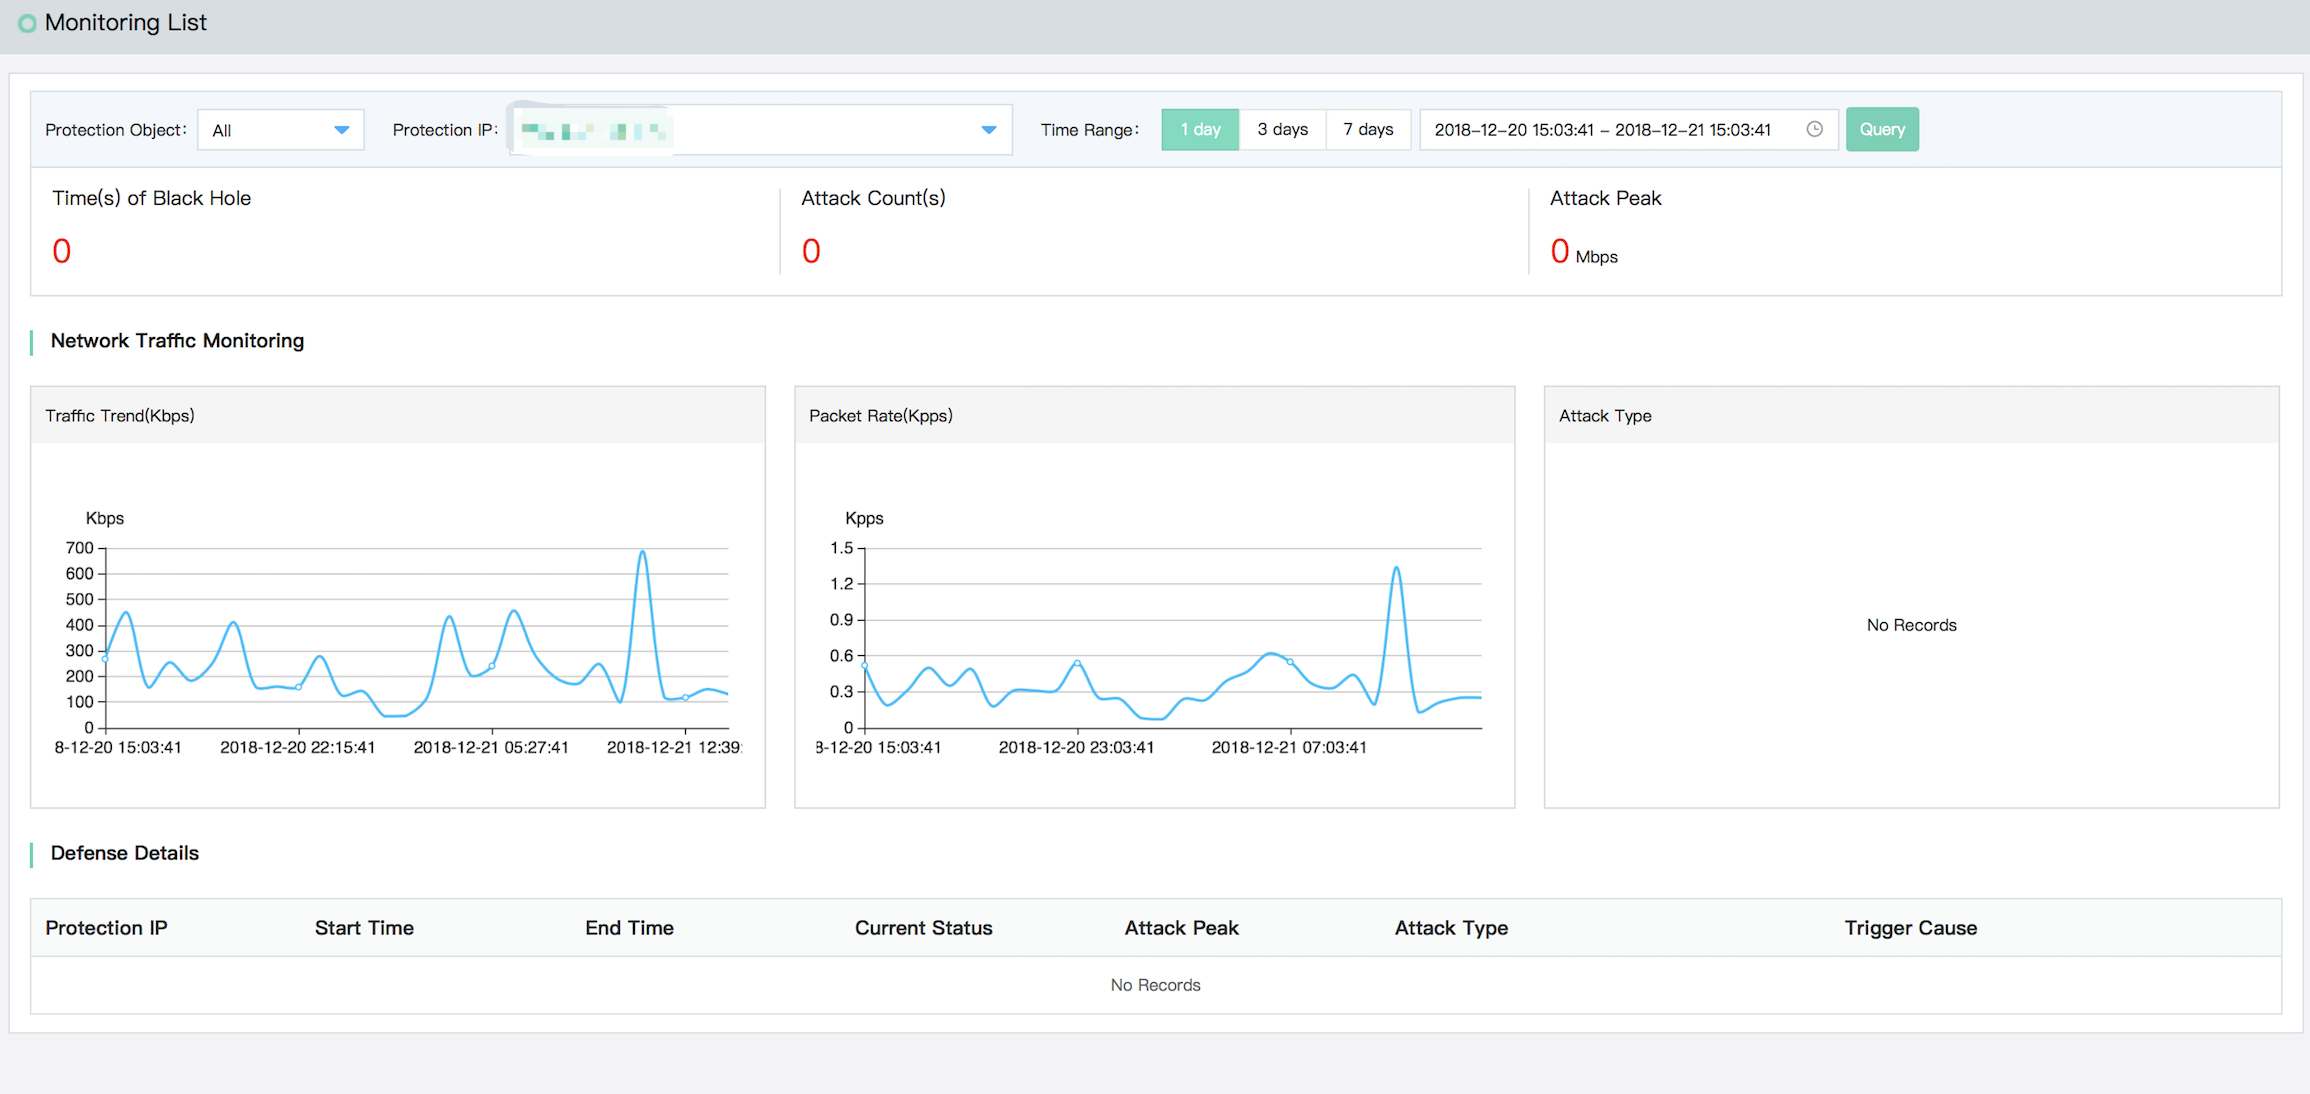Click the 2018-12-21 07:03:41 axis label

point(1289,747)
